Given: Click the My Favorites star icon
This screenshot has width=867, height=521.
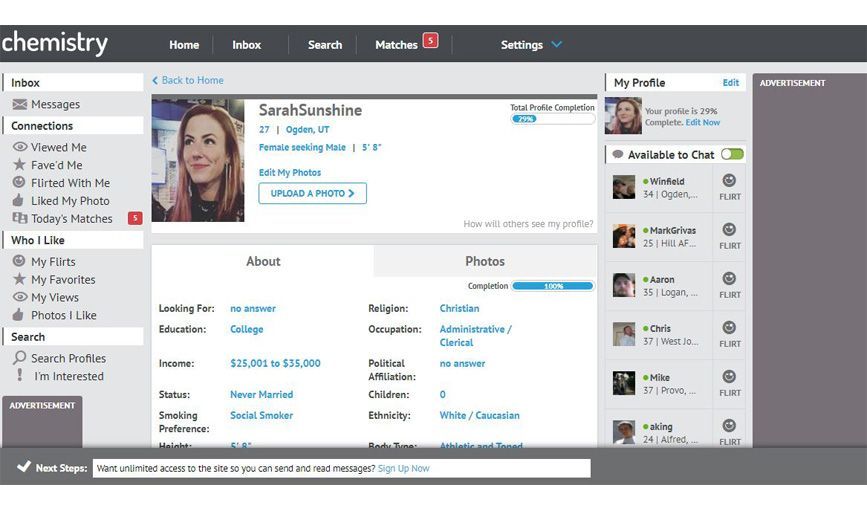Looking at the screenshot, I should [x=19, y=279].
